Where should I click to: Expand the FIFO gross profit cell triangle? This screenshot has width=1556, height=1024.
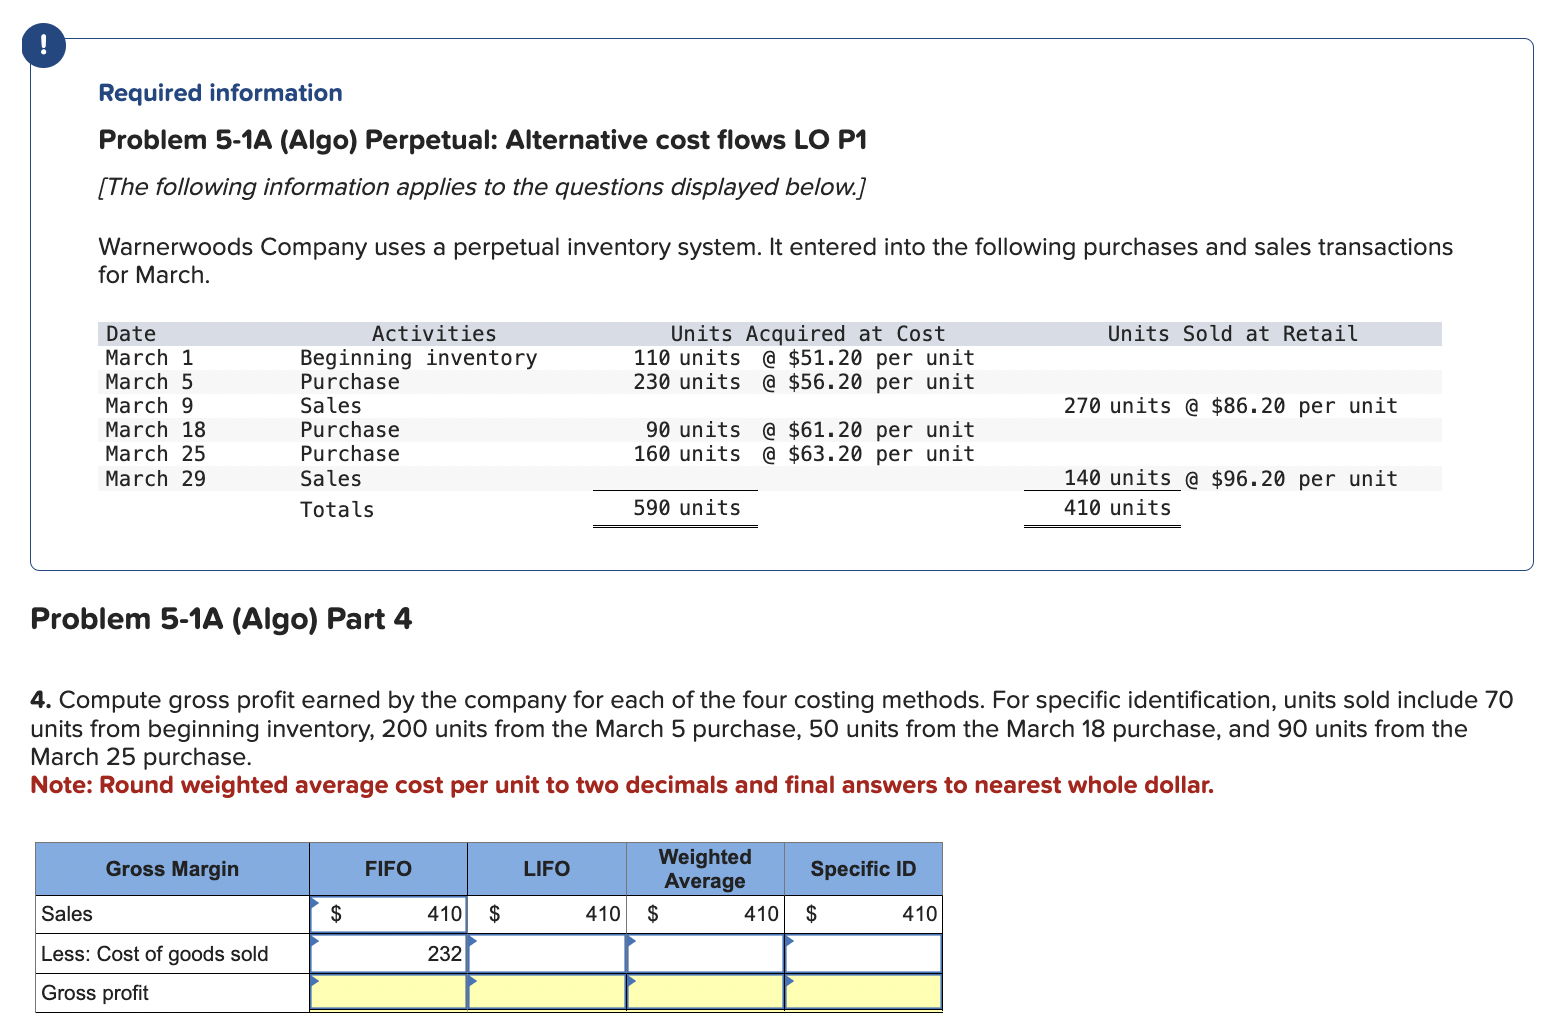coord(316,981)
